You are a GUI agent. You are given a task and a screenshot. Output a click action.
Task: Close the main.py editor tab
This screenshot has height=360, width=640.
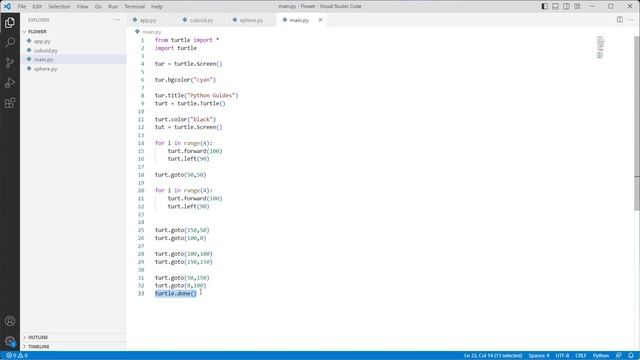click(320, 20)
